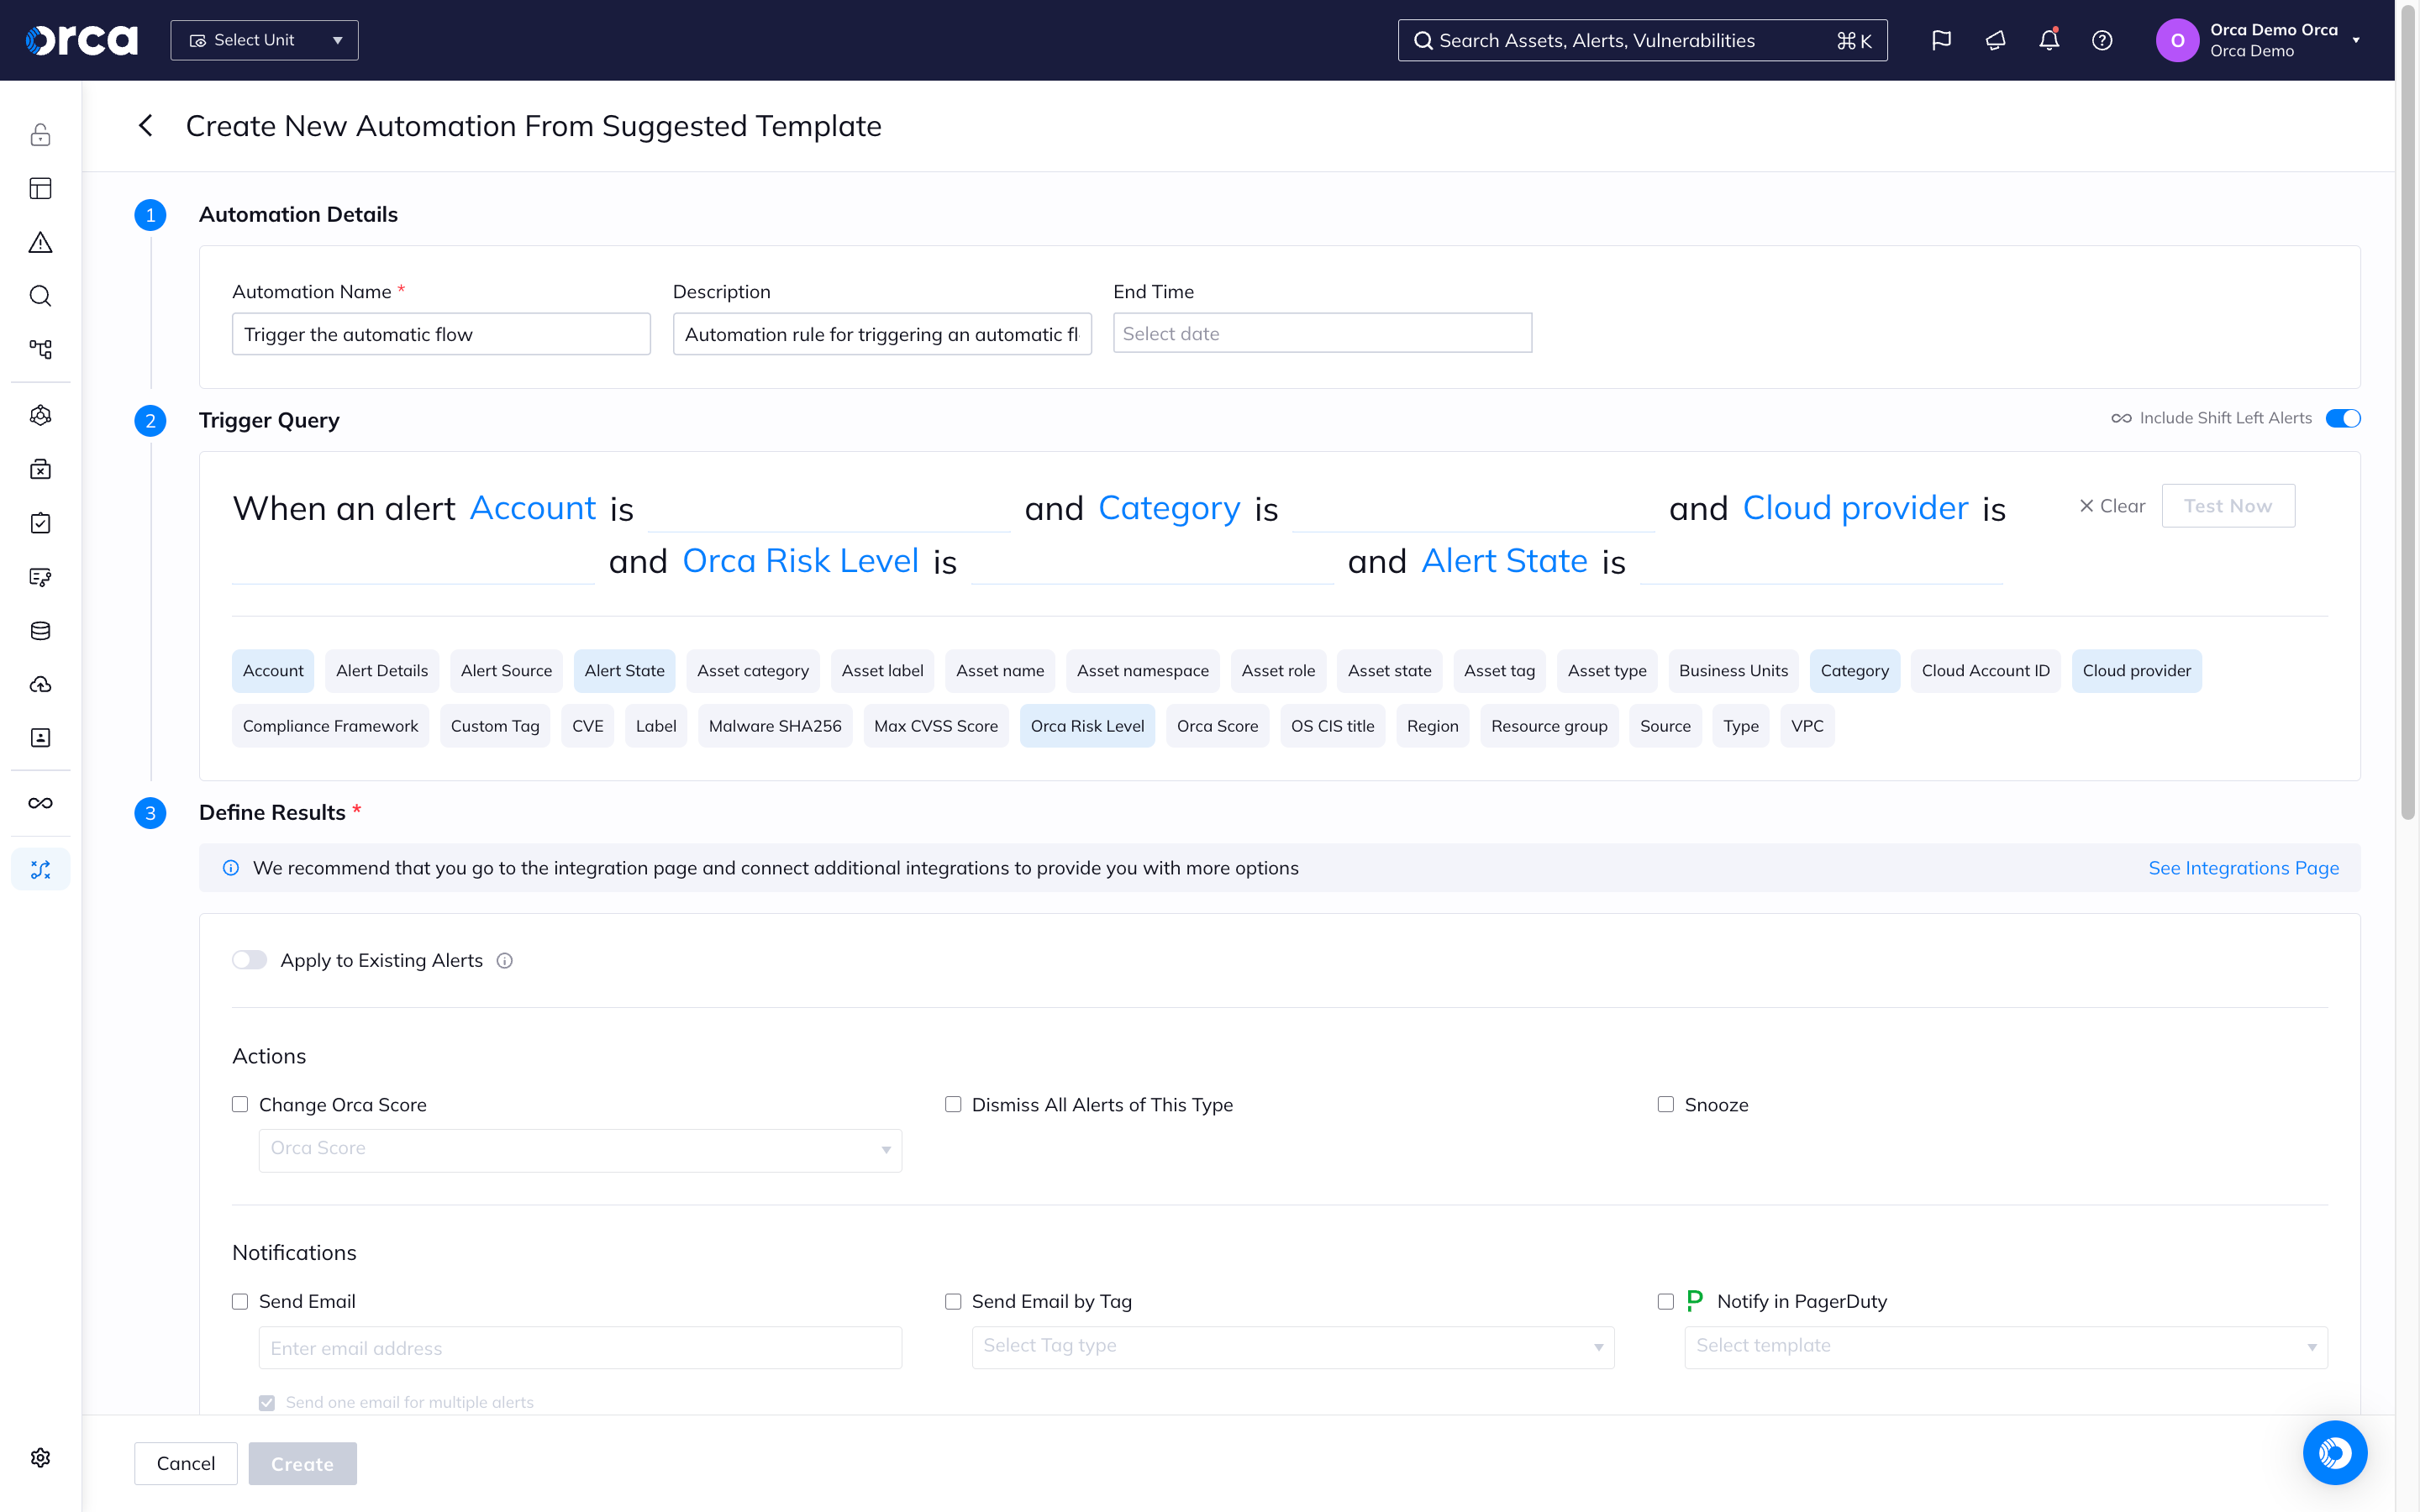Image resolution: width=2420 pixels, height=1512 pixels.
Task: Enable Apply to Existing Alerts toggle
Action: pyautogui.click(x=249, y=960)
